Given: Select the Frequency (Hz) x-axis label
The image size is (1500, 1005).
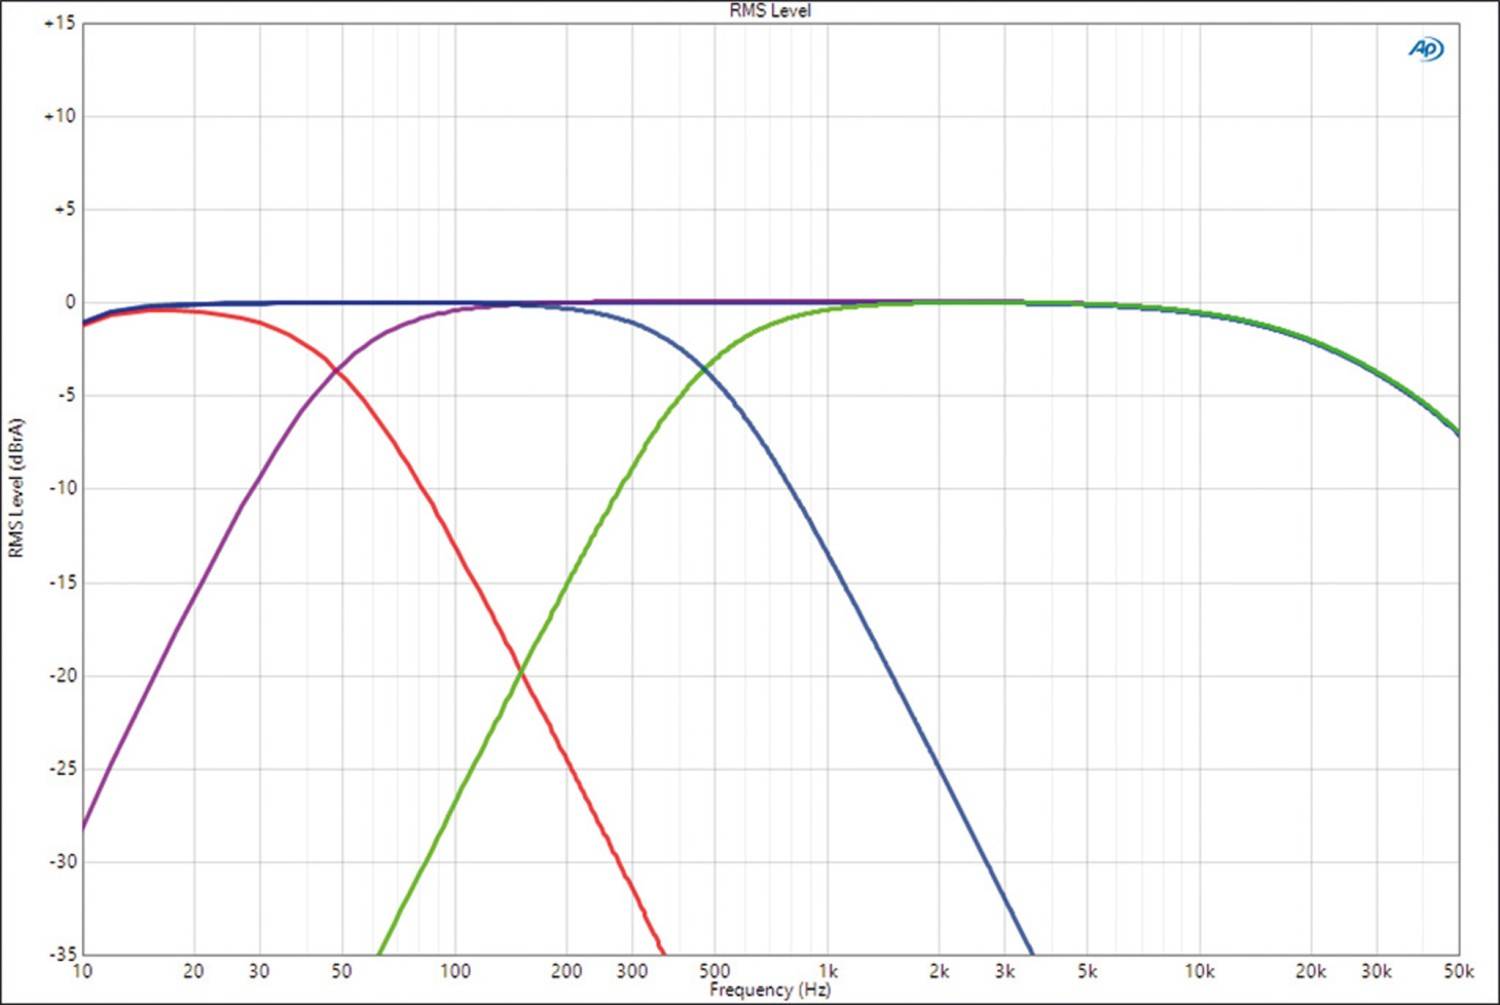Looking at the screenshot, I should point(769,990).
